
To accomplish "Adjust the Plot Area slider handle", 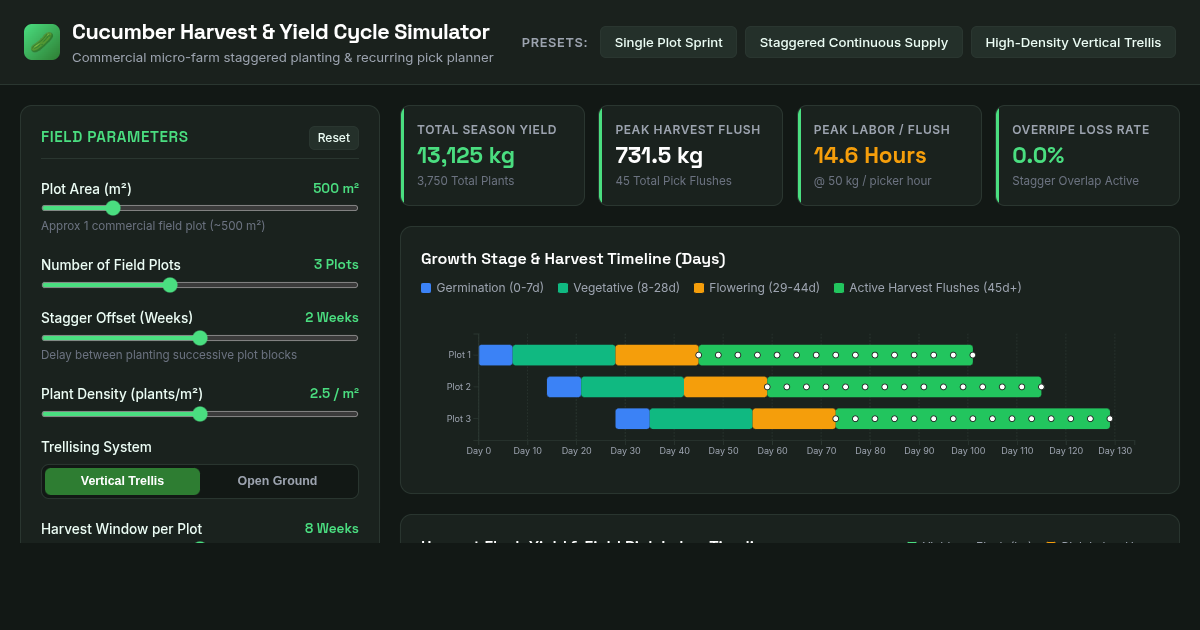I will point(113,208).
